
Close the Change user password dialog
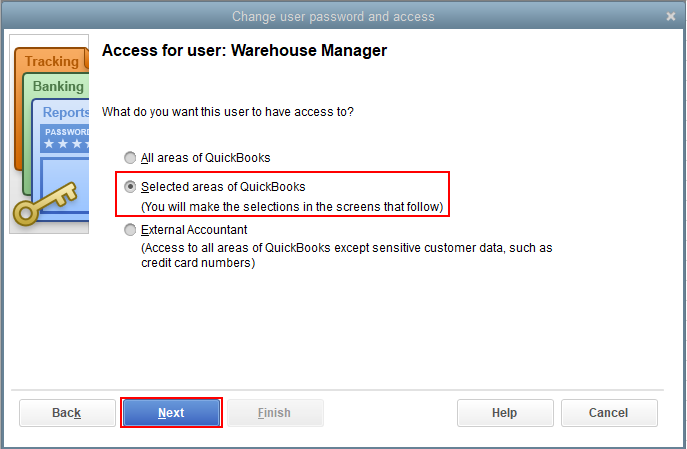[671, 16]
